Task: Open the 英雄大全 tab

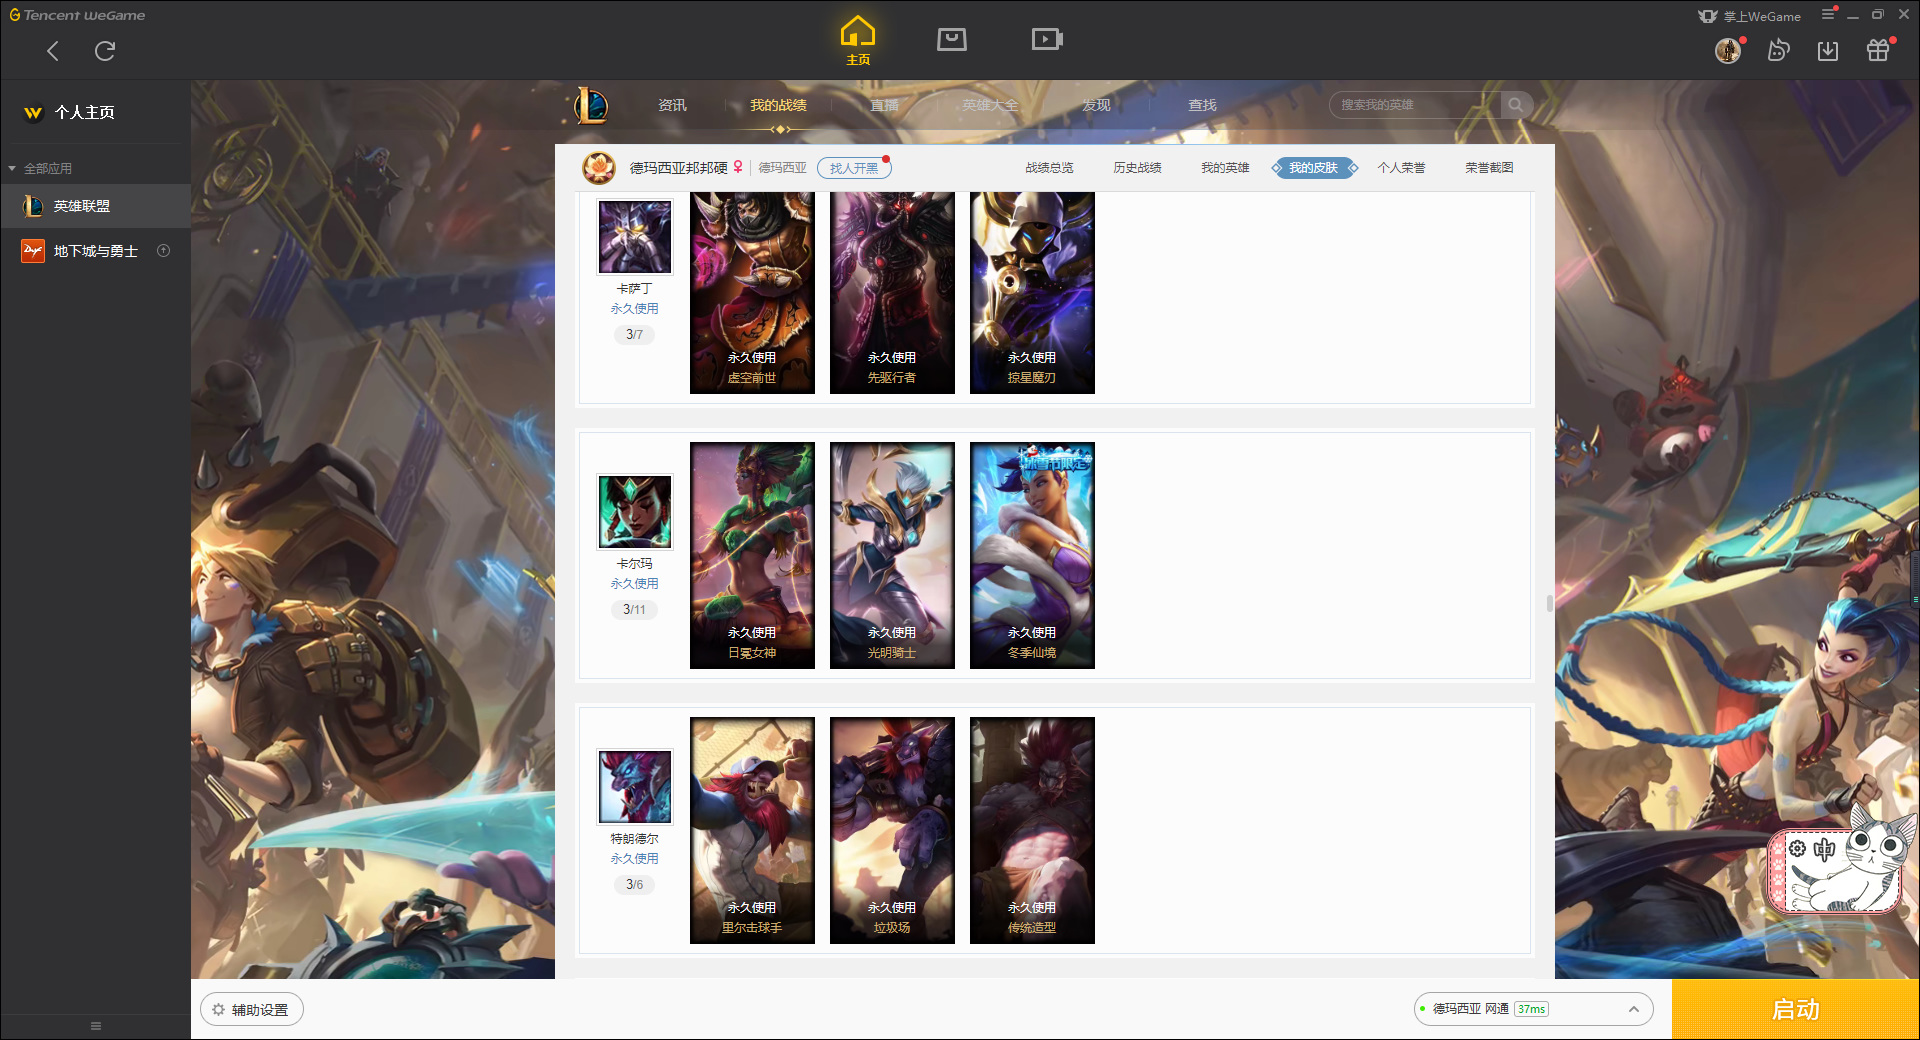Action: click(990, 105)
